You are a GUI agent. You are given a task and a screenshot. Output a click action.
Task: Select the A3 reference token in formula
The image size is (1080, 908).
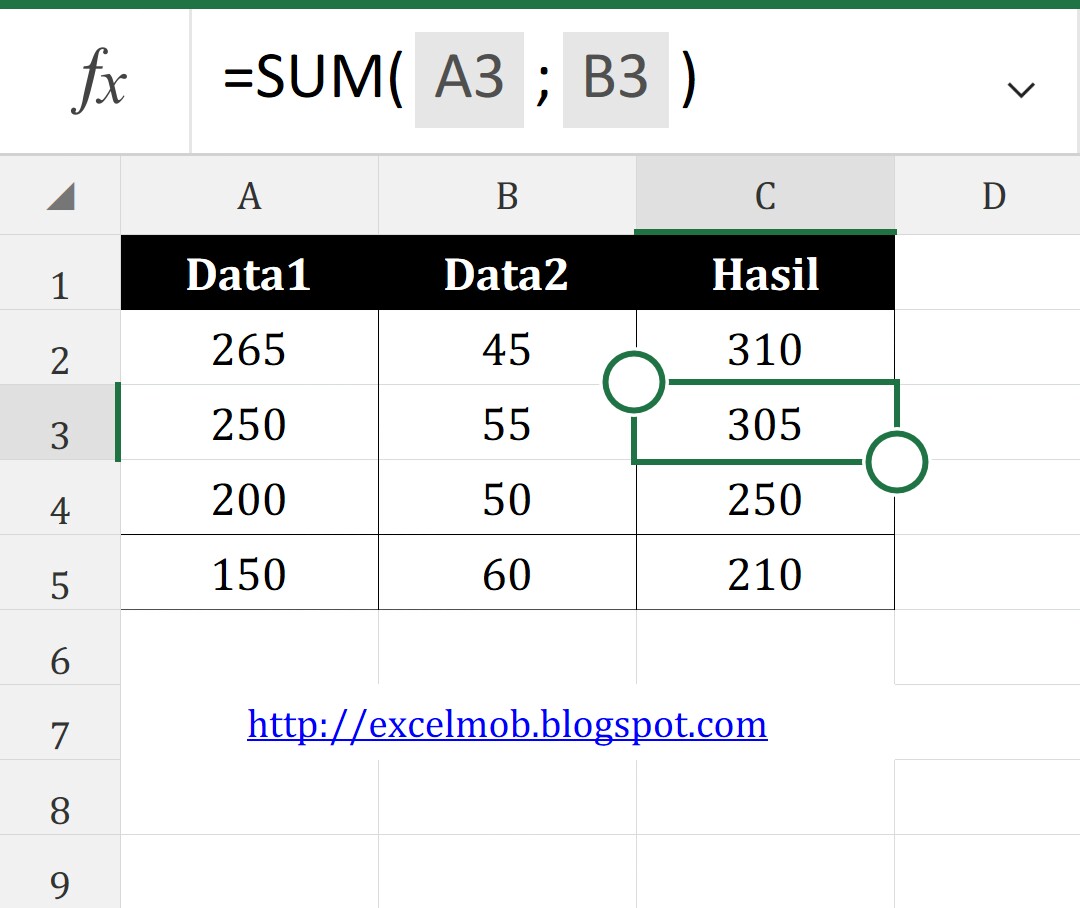[x=468, y=77]
